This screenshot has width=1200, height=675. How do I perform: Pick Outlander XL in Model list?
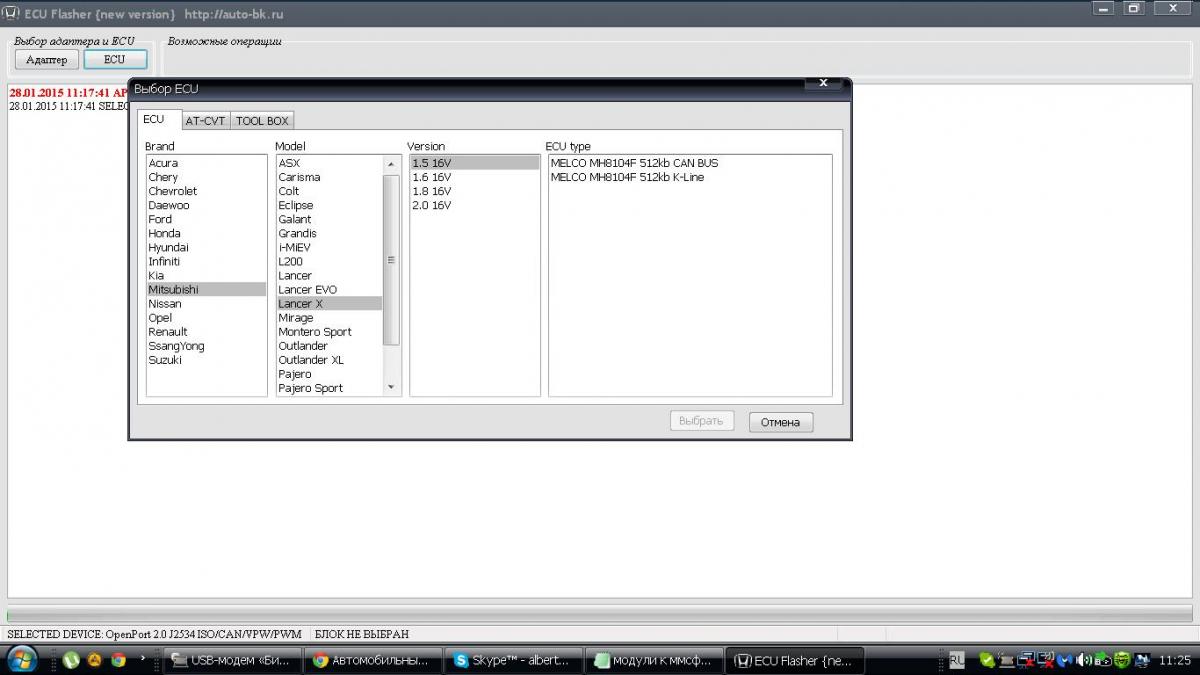[310, 360]
